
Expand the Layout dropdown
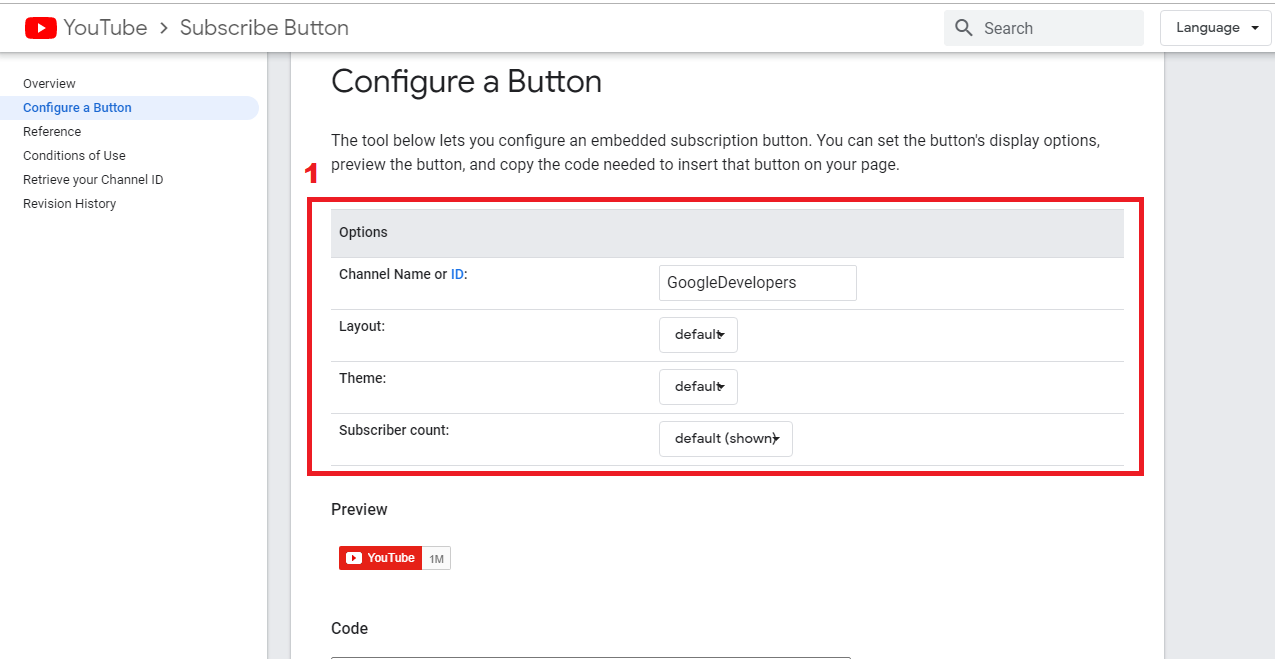tap(698, 335)
